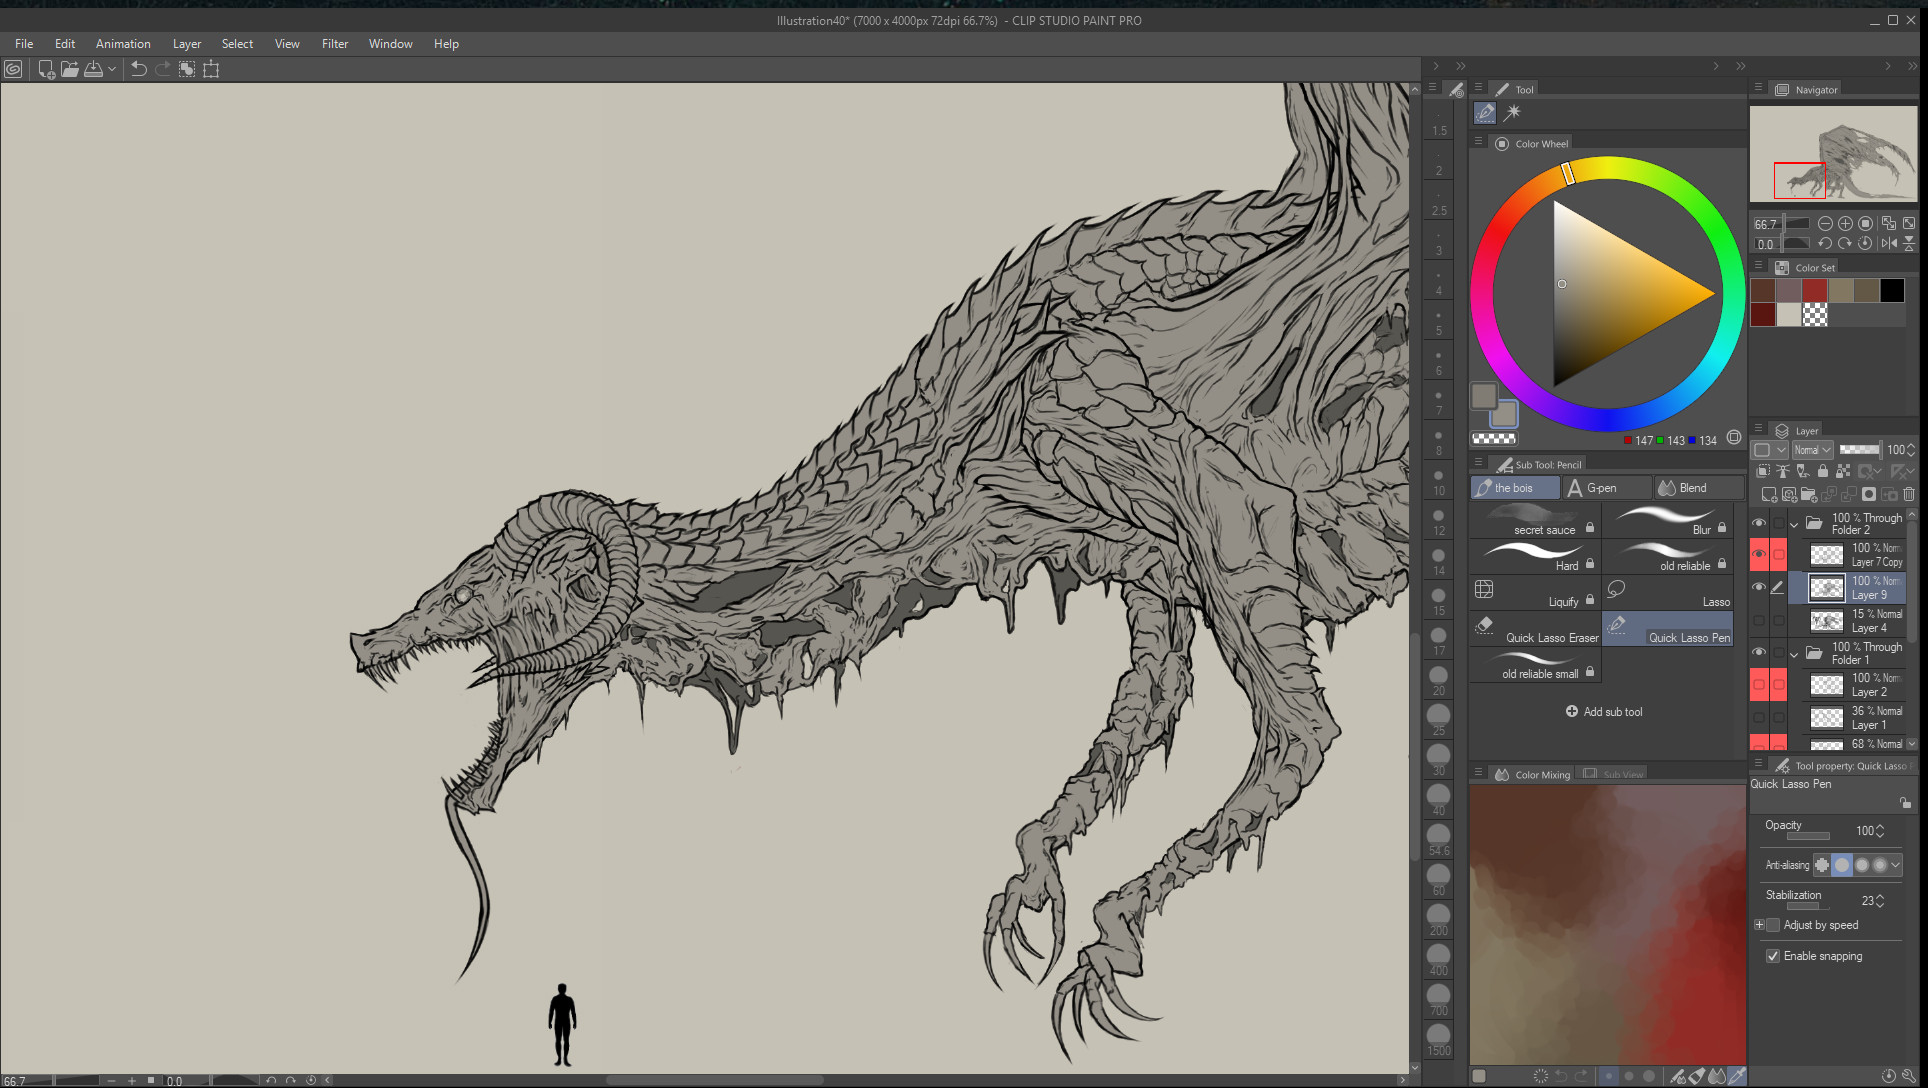Choose the Blur sub tool

point(1668,521)
